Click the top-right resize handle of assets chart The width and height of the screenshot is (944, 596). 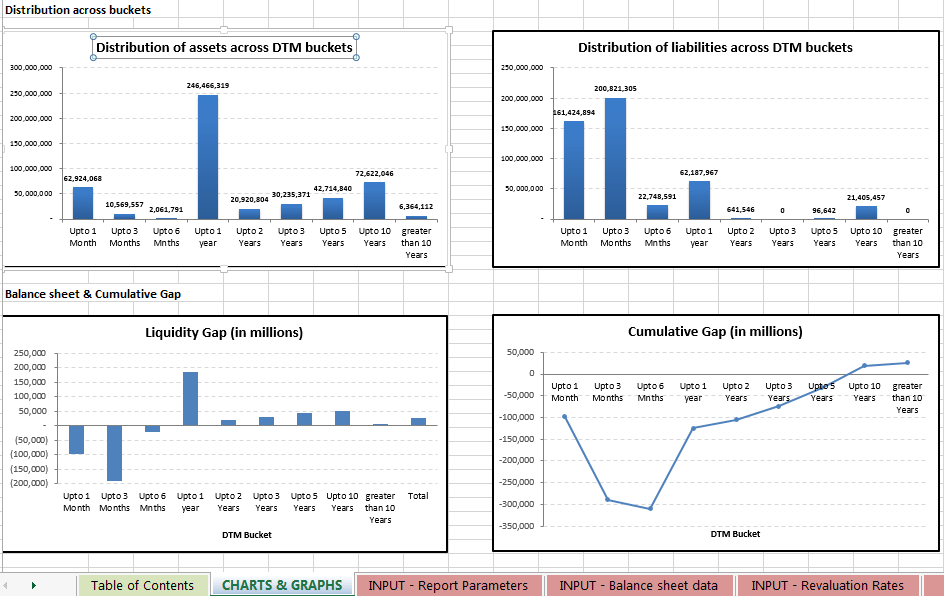click(449, 29)
